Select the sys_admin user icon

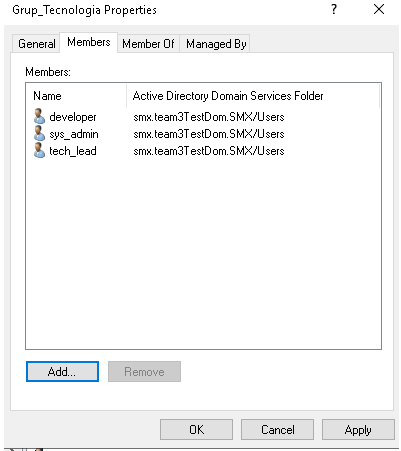39,133
